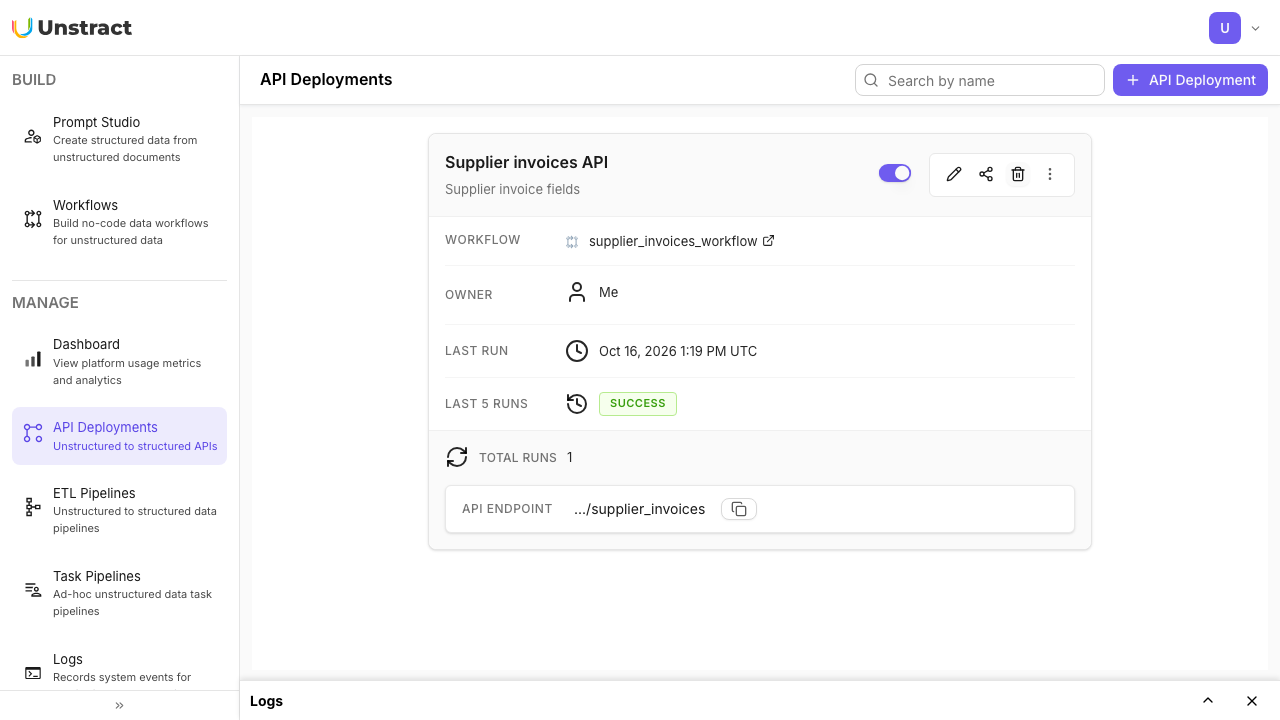Close the Logs panel
Image resolution: width=1280 pixels, height=720 pixels.
point(1252,701)
